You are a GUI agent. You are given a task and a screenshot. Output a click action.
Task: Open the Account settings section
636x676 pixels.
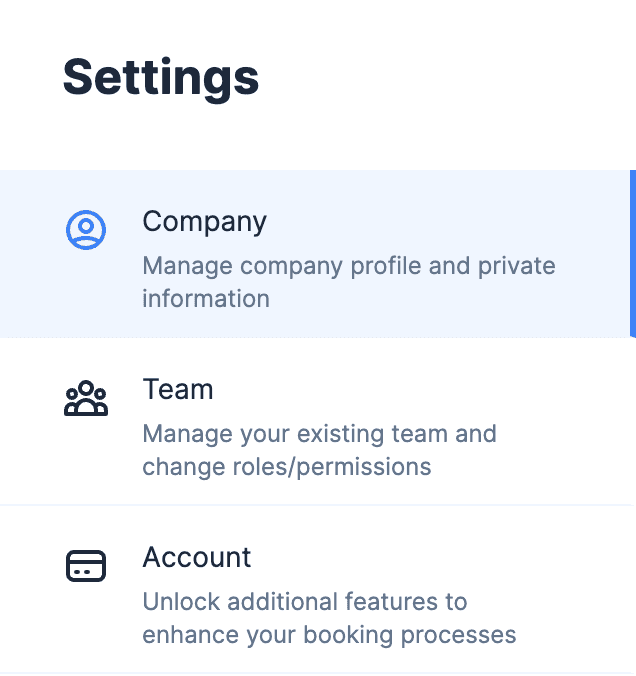318,589
